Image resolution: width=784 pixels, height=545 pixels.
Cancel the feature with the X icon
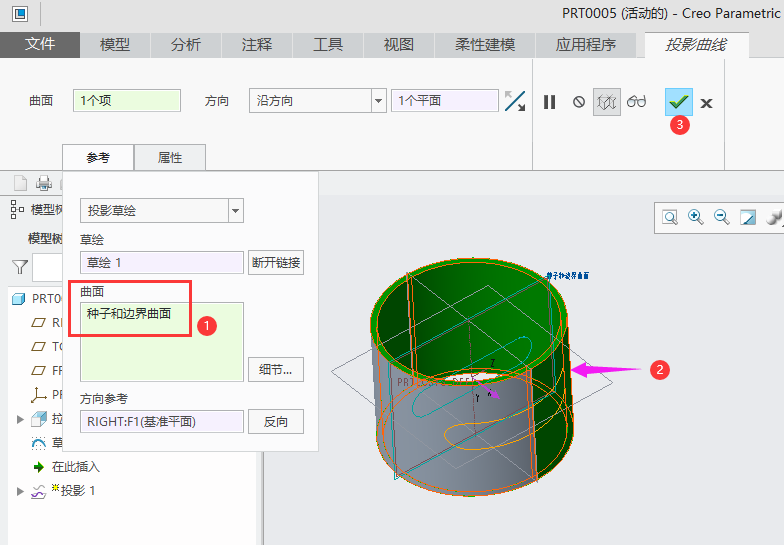[x=706, y=103]
